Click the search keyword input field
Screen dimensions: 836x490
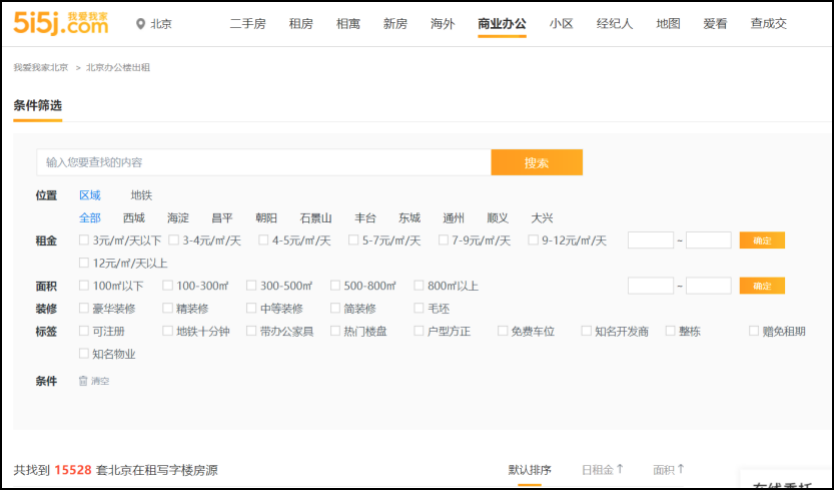tap(263, 163)
